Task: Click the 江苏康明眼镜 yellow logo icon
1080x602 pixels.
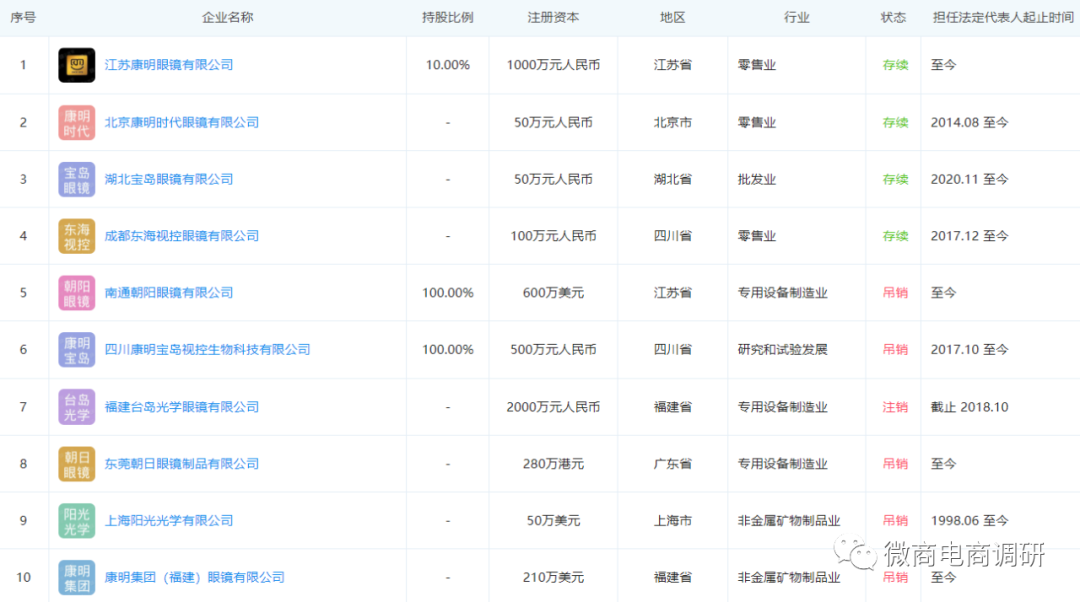Action: [x=76, y=64]
